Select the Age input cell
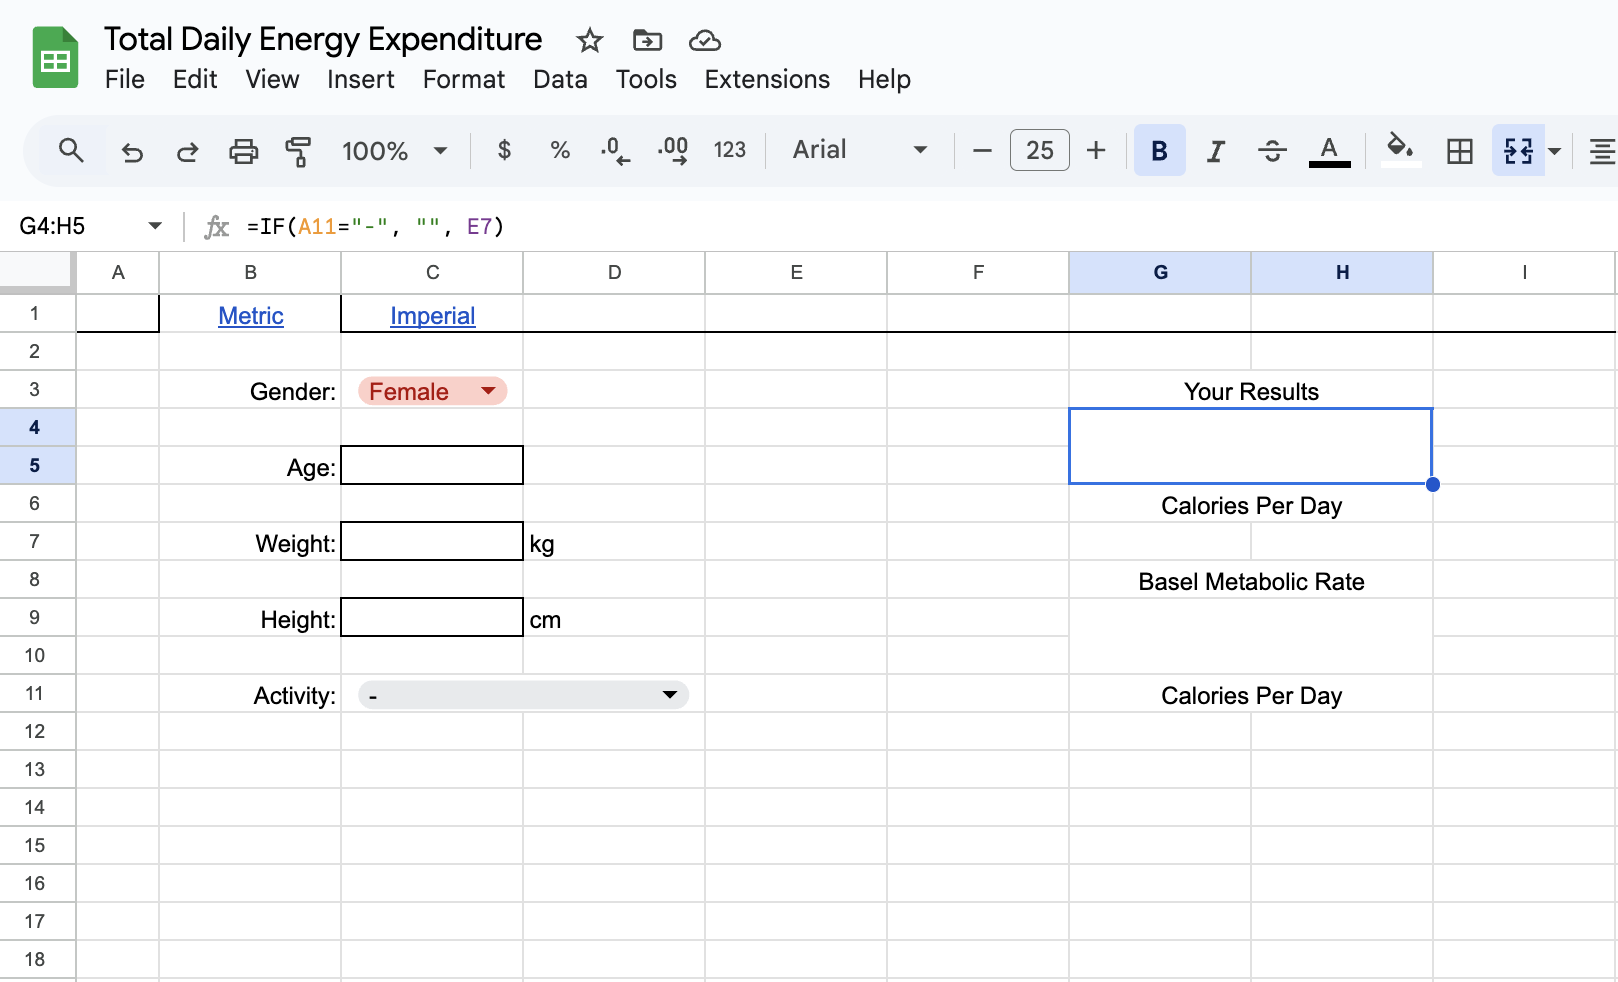1618x982 pixels. (432, 465)
